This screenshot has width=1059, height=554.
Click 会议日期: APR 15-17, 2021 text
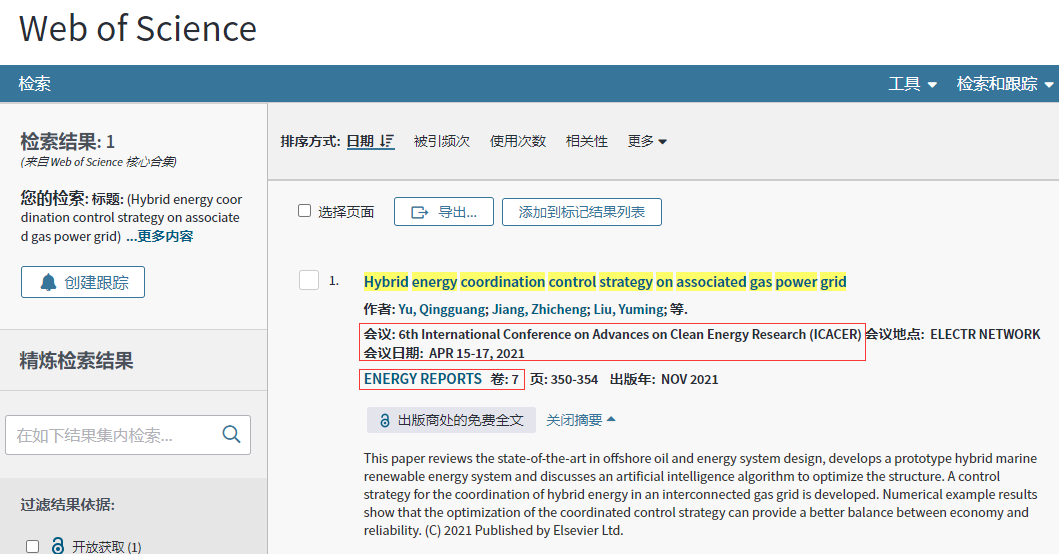tap(444, 353)
